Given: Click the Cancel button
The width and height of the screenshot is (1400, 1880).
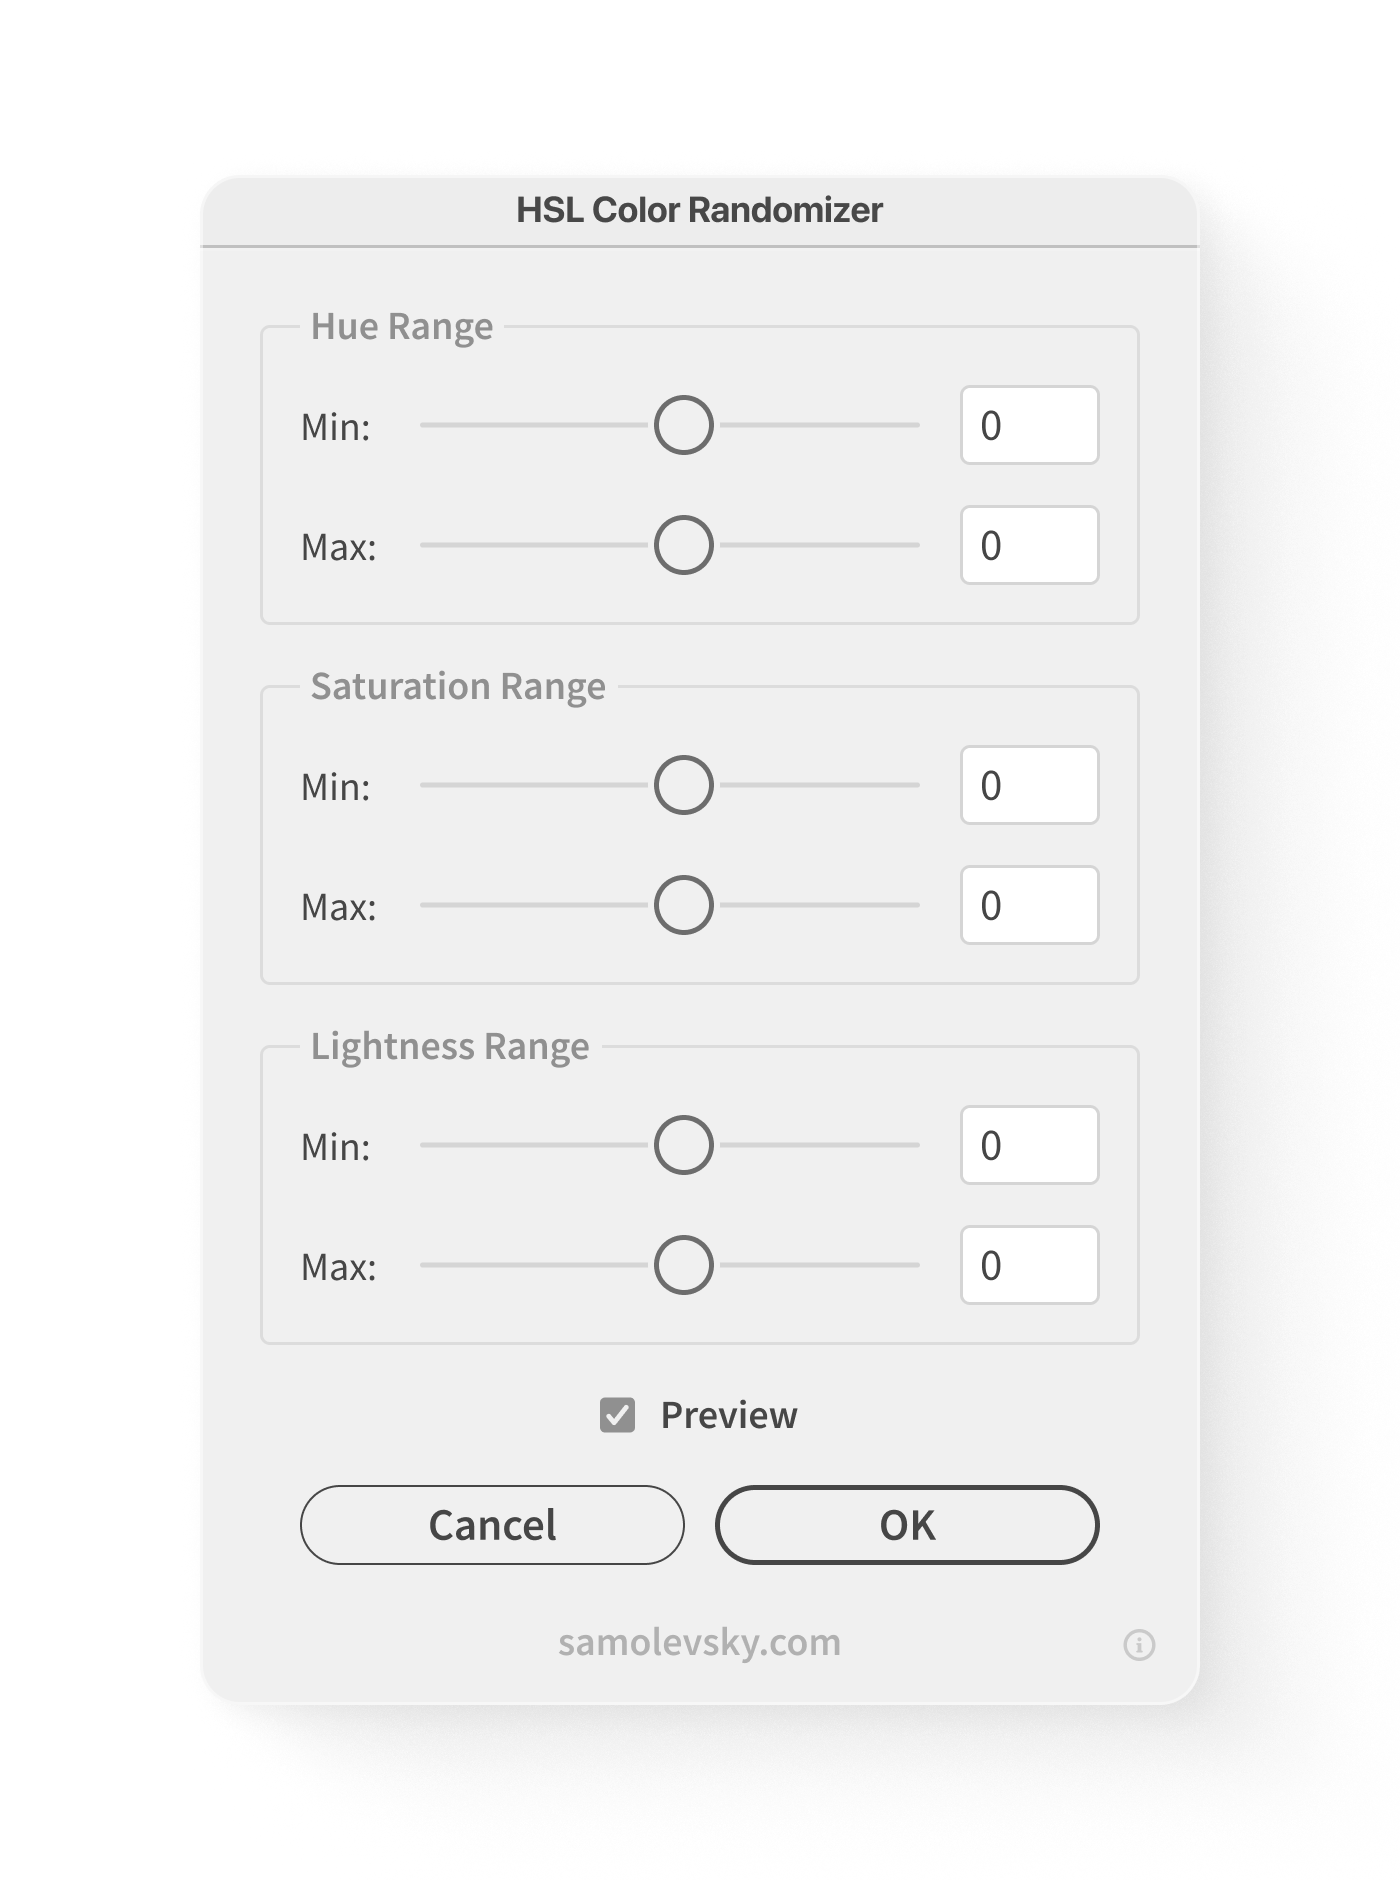Looking at the screenshot, I should point(492,1525).
